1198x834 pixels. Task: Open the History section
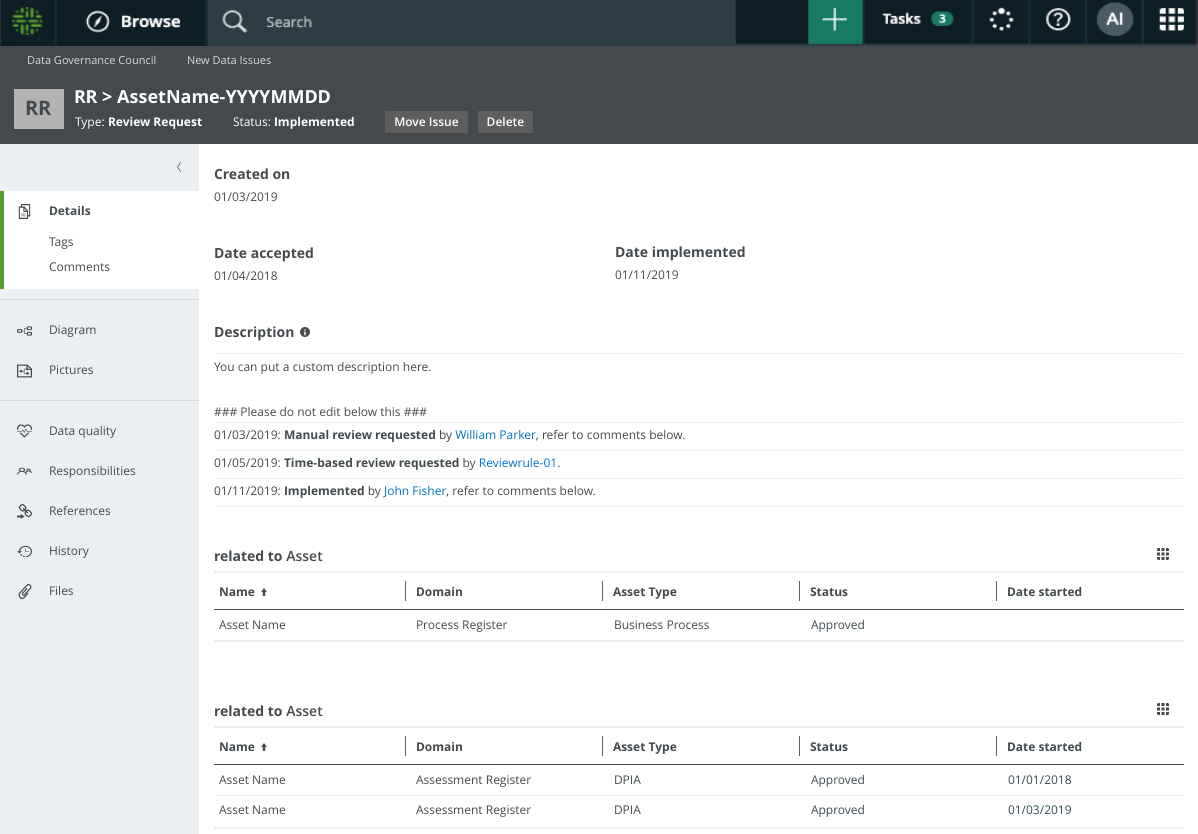pos(69,551)
